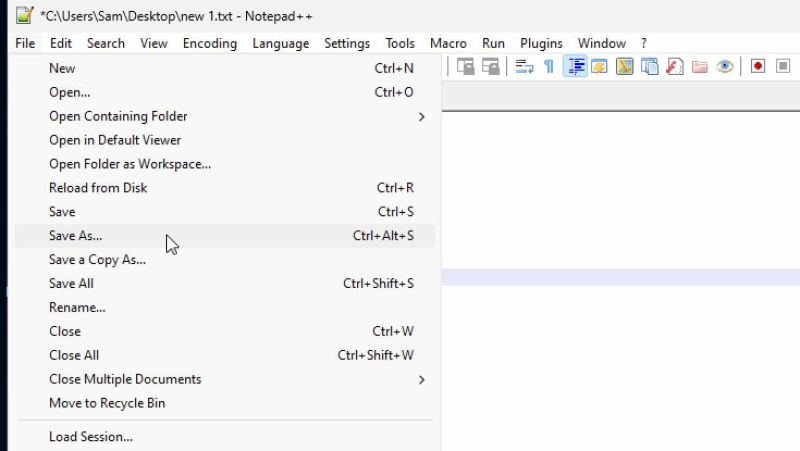
Task: Select Move to Recycle Bin
Action: pyautogui.click(x=224, y=403)
